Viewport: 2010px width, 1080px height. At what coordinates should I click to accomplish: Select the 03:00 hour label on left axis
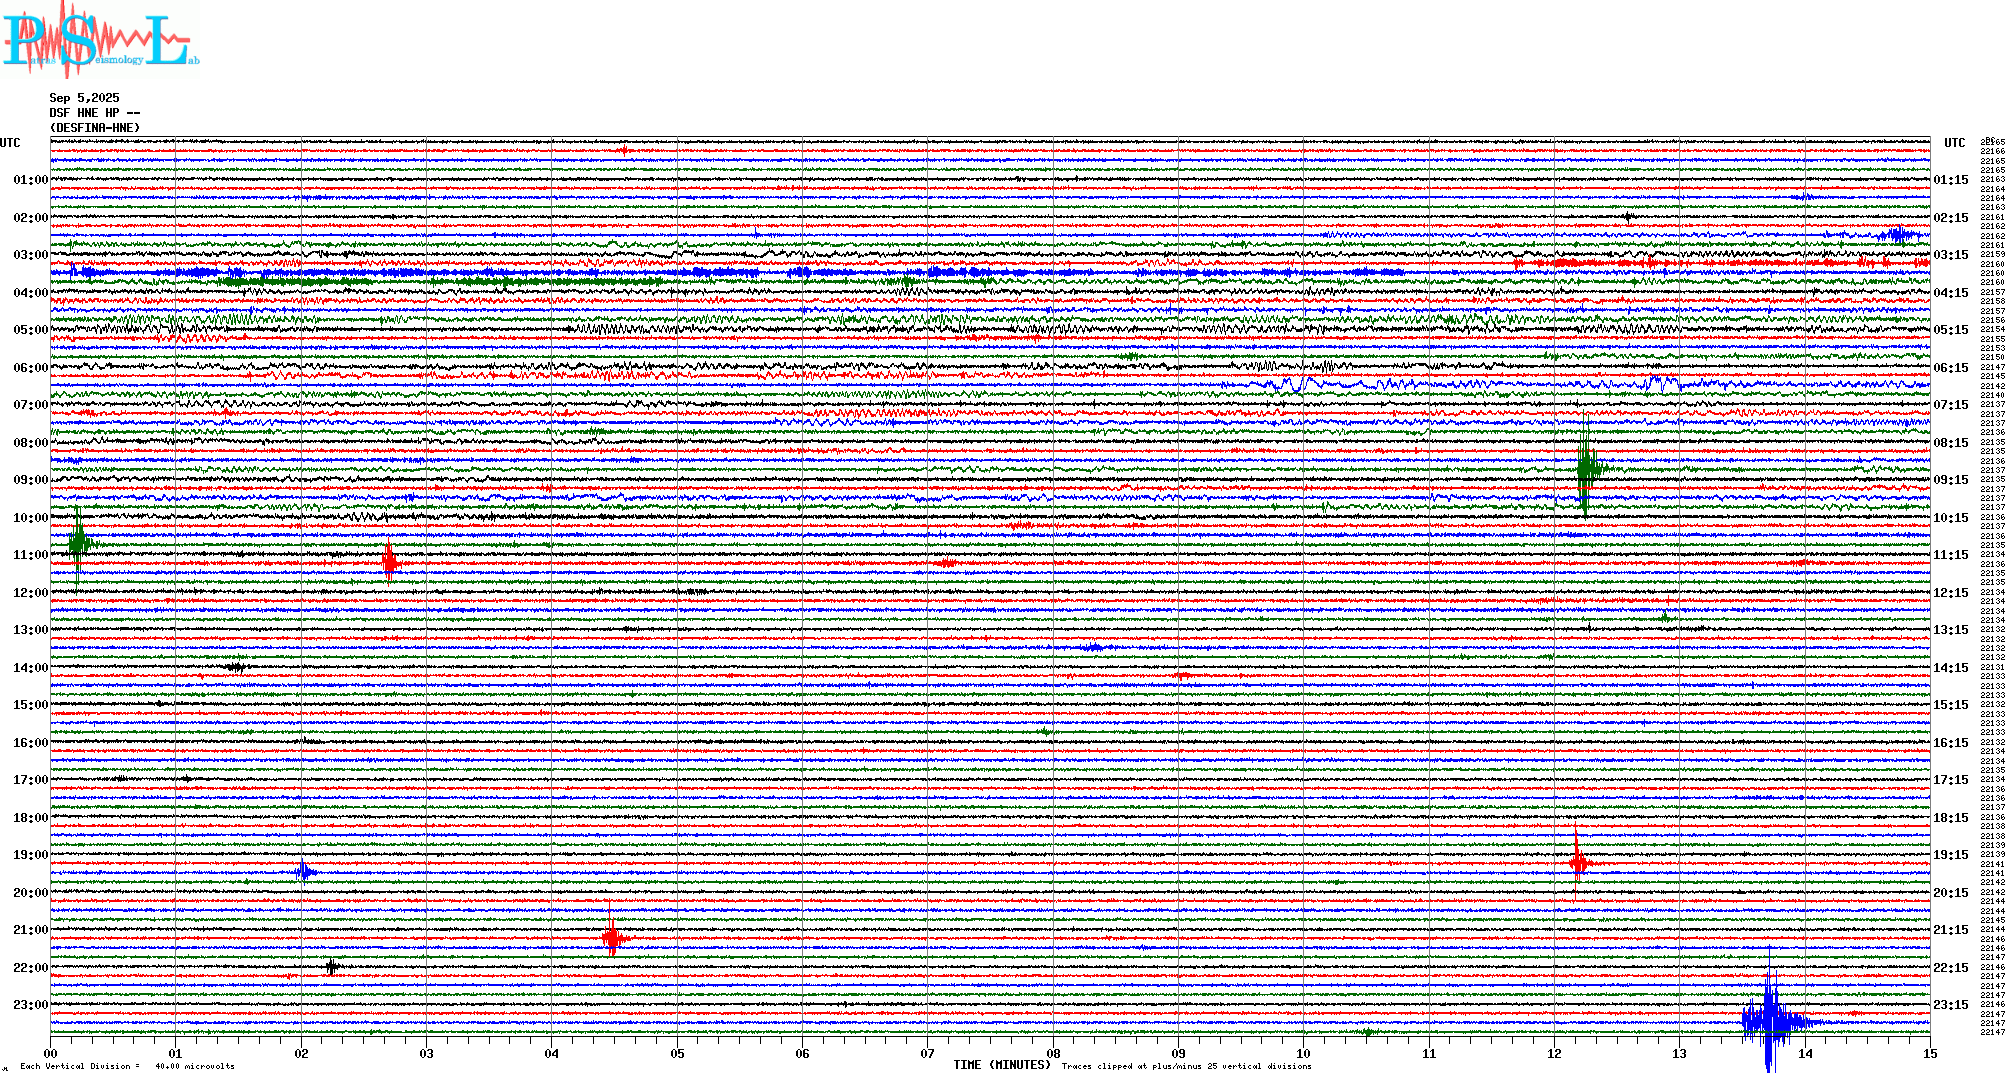pos(30,255)
